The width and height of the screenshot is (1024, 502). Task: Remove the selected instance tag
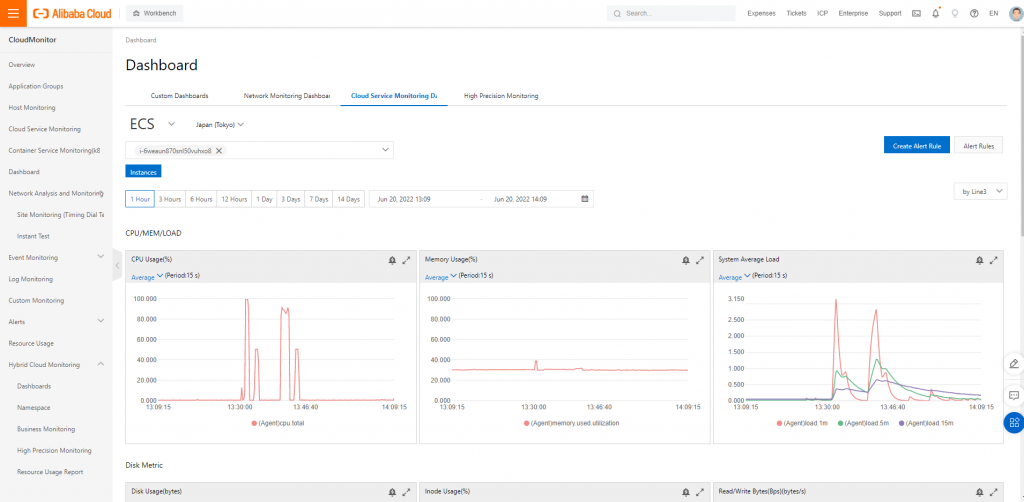(219, 151)
